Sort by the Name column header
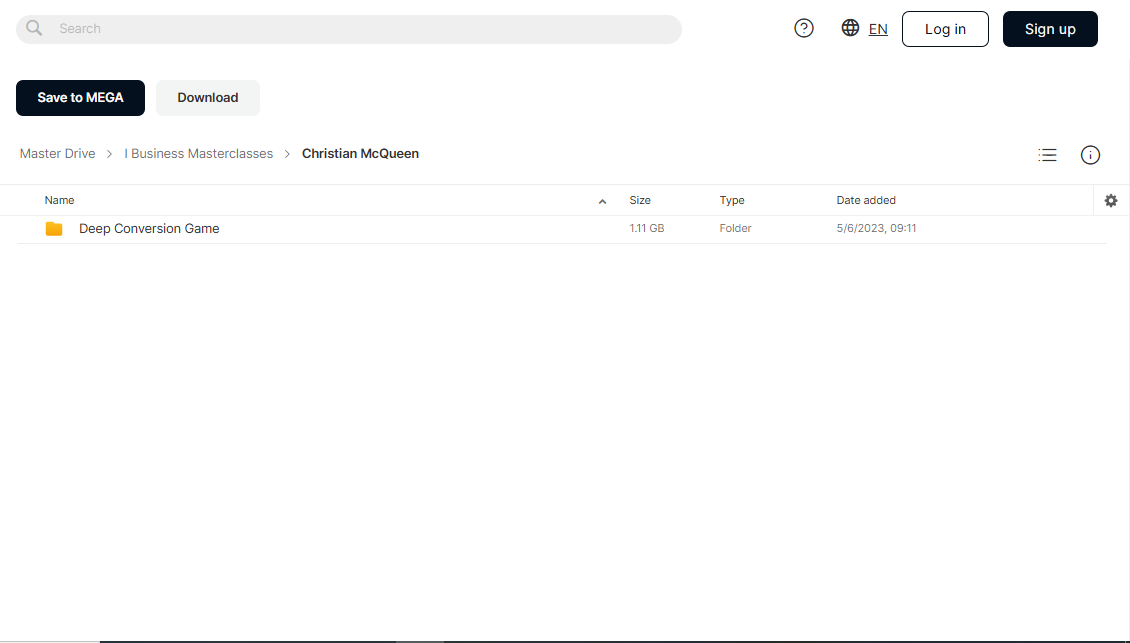The image size is (1130, 643). (59, 200)
